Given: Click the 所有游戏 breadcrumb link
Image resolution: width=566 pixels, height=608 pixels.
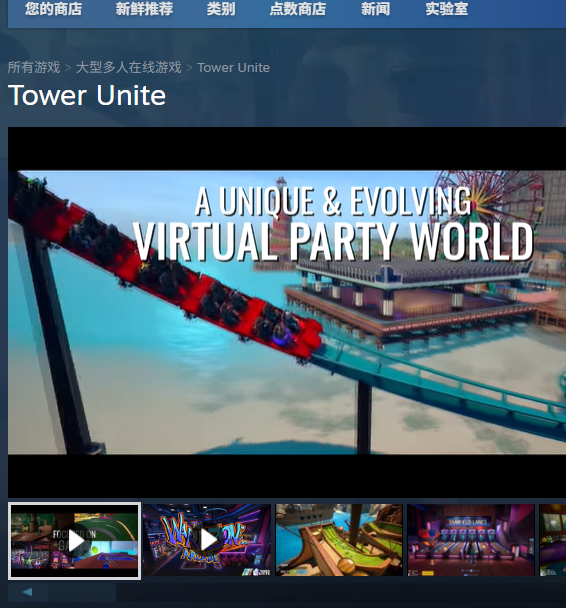Looking at the screenshot, I should click(x=34, y=67).
